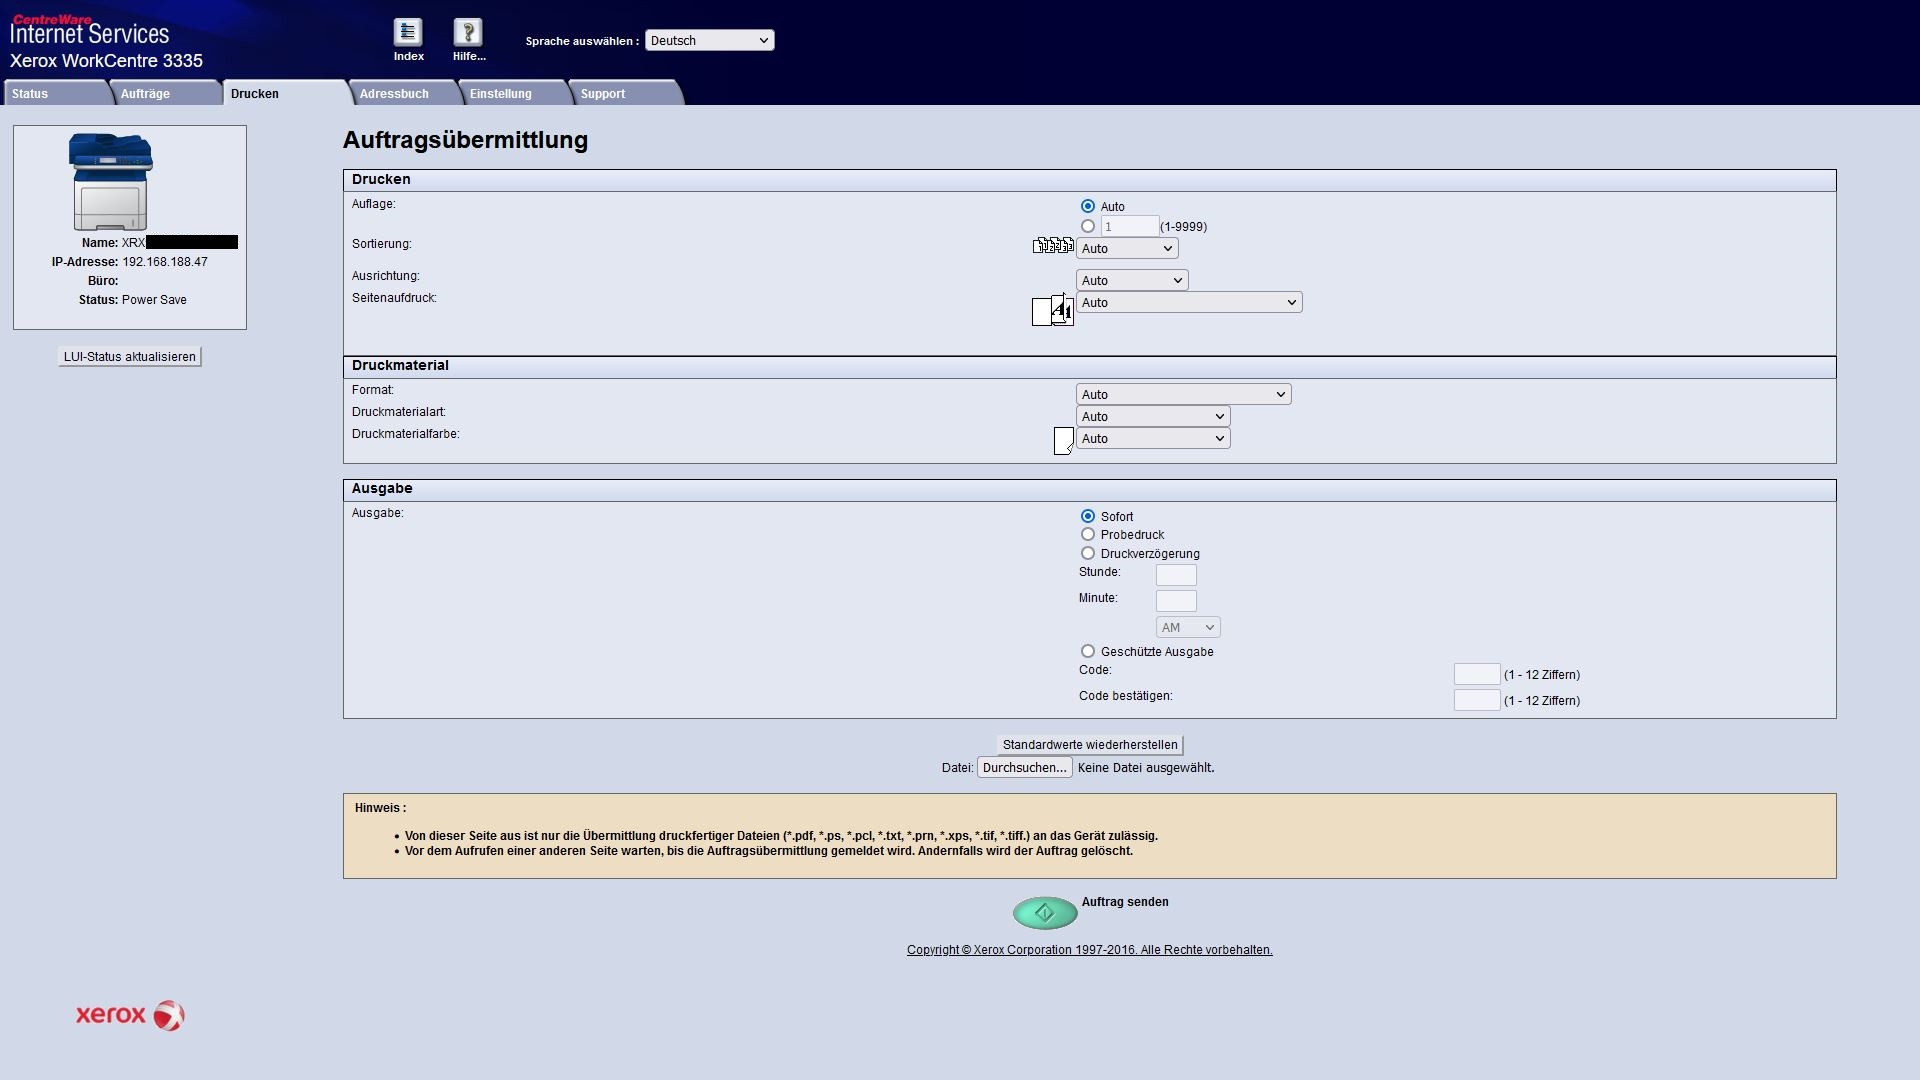This screenshot has width=1920, height=1080.
Task: Open the Sprache auswählen language dropdown
Action: [x=709, y=41]
